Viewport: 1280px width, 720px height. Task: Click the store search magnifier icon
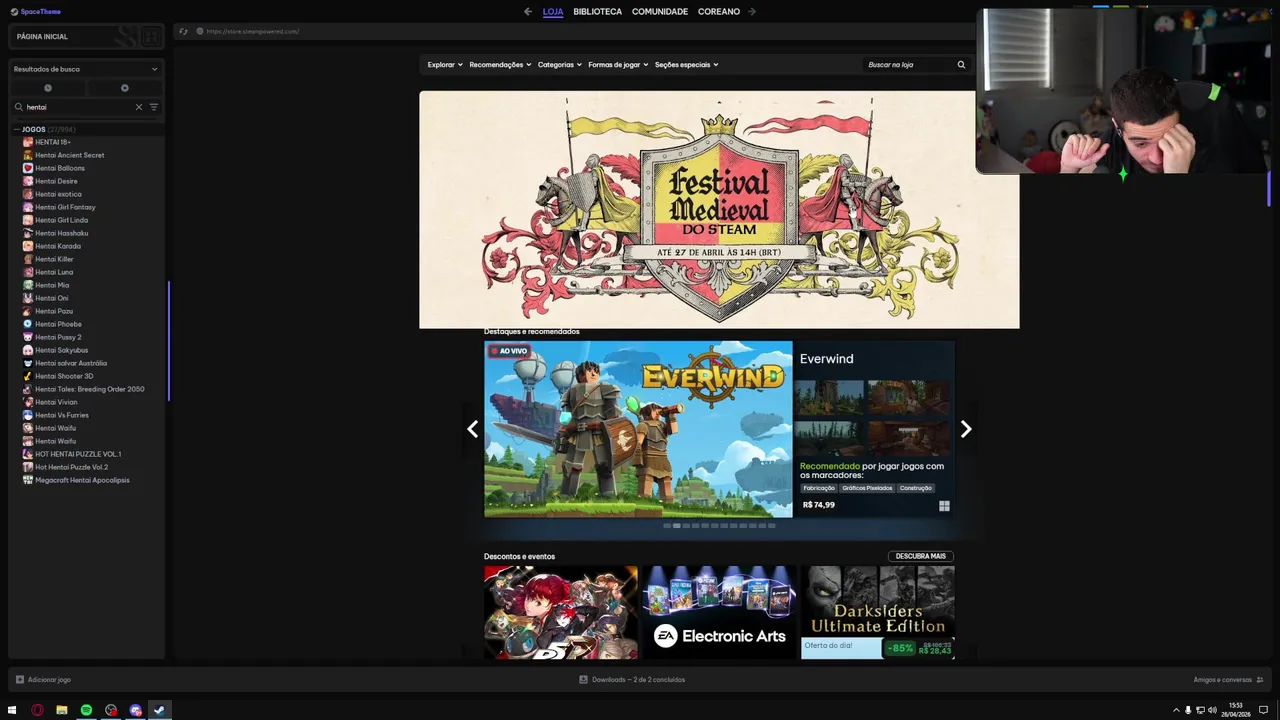pyautogui.click(x=961, y=65)
